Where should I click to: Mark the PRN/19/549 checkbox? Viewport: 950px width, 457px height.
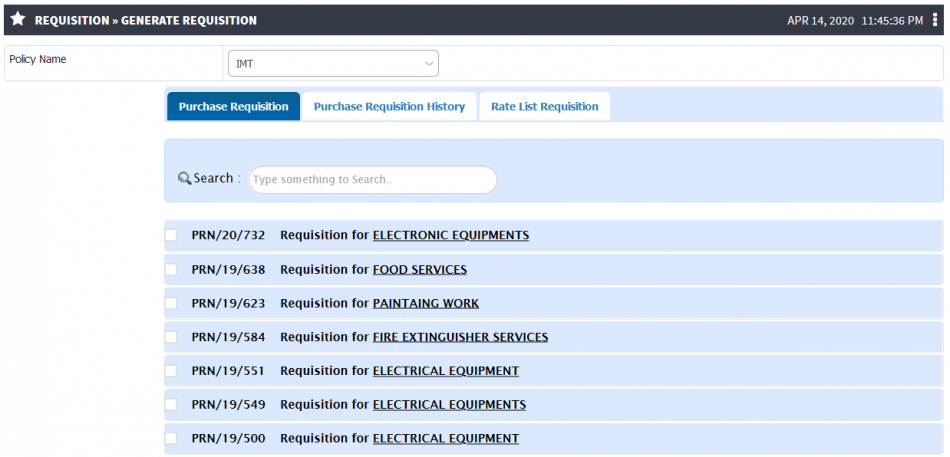[x=171, y=404]
